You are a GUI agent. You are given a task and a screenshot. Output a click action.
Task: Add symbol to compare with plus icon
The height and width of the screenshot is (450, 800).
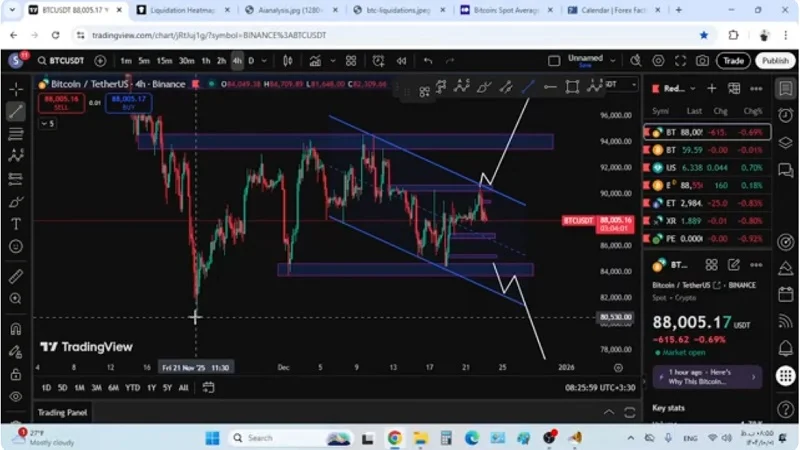point(101,61)
